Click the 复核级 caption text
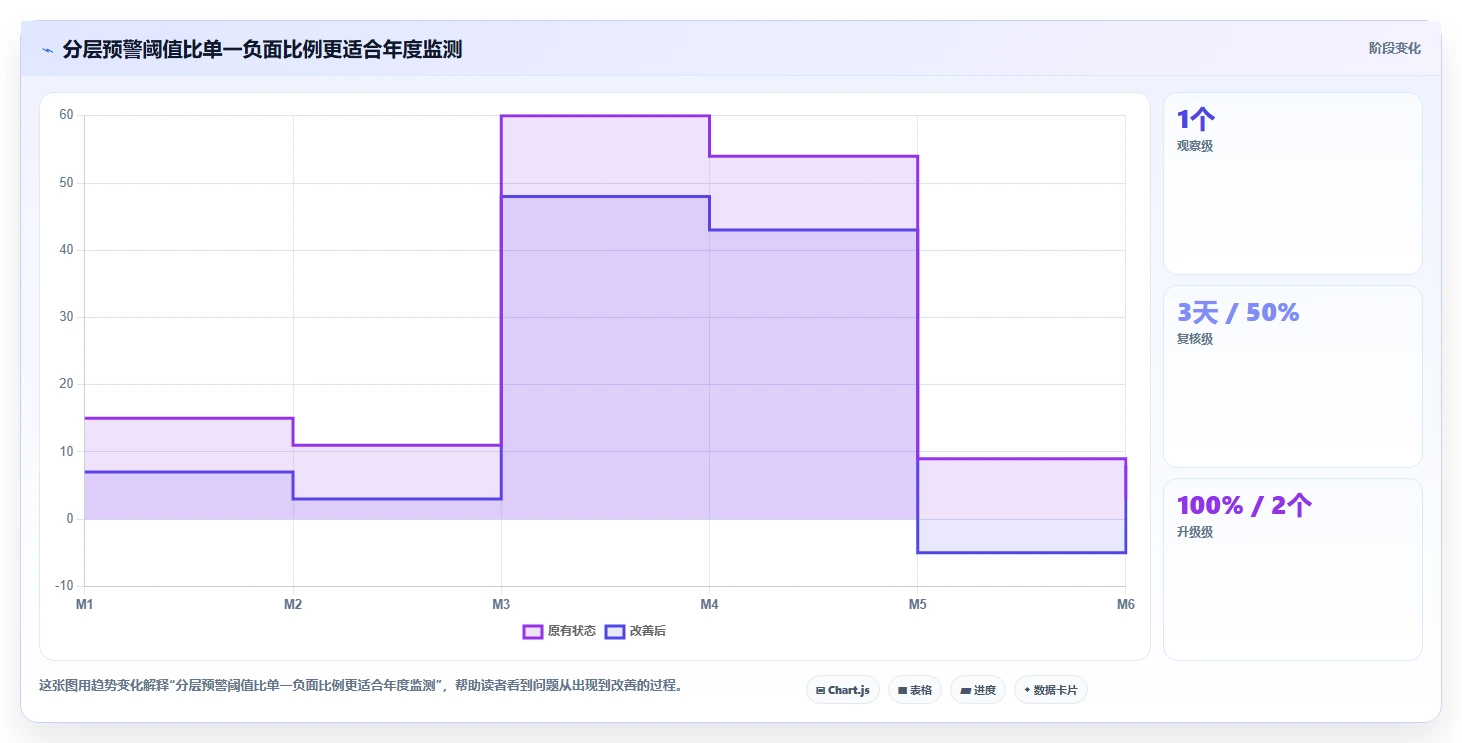Screen dimensions: 1462x743 pos(1195,339)
